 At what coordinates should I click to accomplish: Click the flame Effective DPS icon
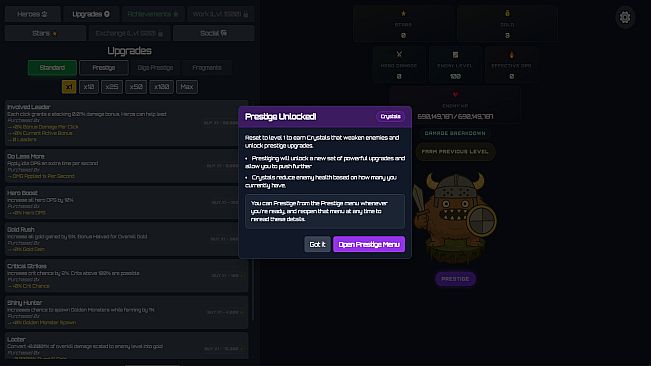point(511,54)
